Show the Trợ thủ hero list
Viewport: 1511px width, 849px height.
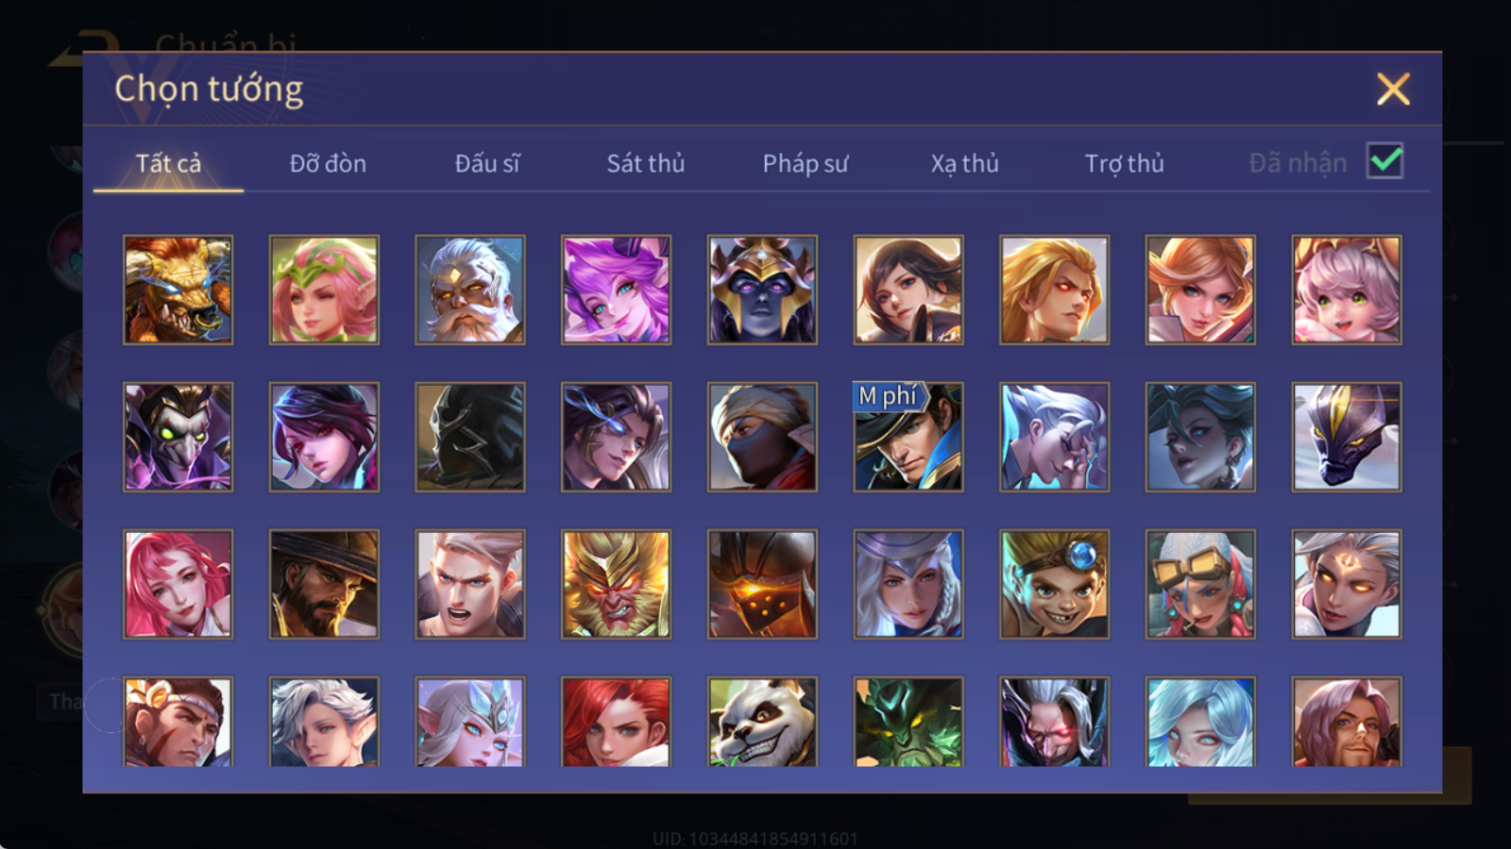point(1124,163)
